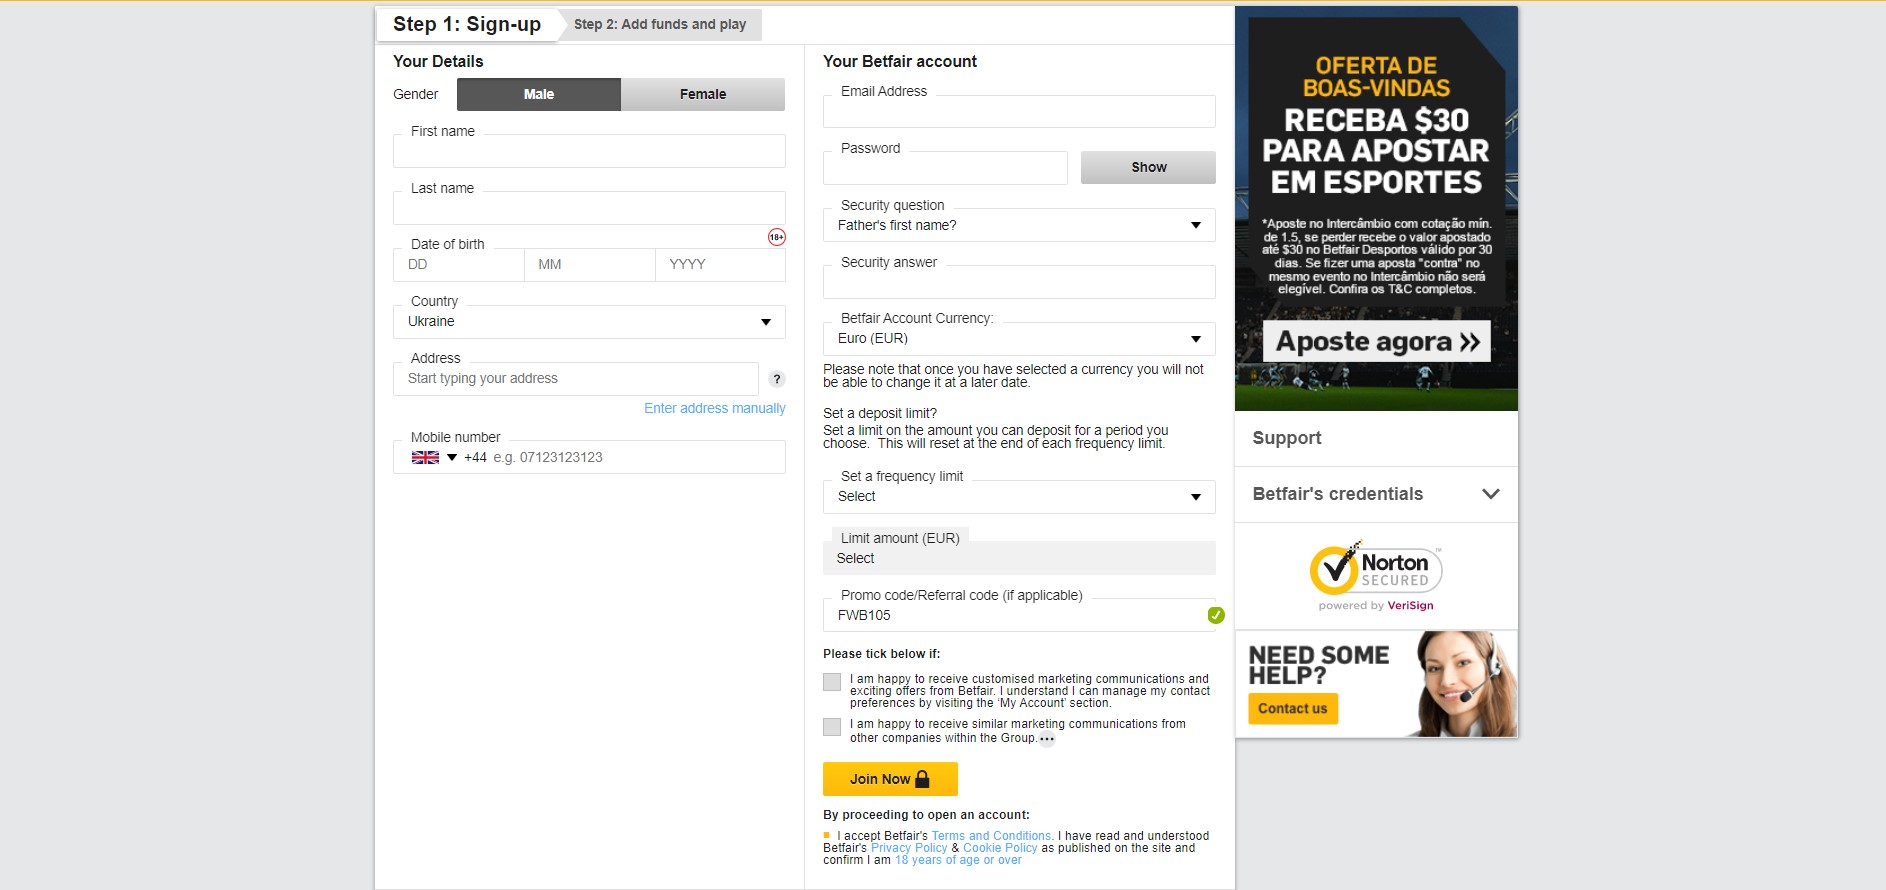Viewport: 1886px width, 890px height.
Task: Open the ellipsis after 'within the Group'
Action: click(1047, 740)
